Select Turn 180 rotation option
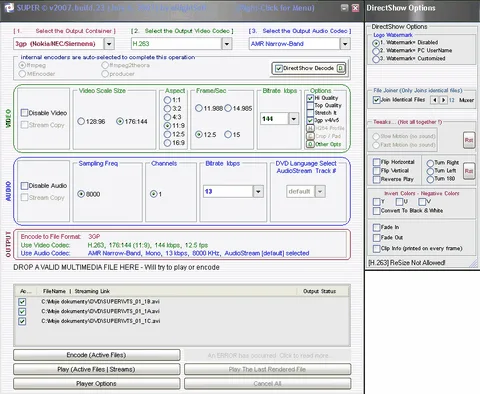Screen dimensions: 480x394 (430, 179)
